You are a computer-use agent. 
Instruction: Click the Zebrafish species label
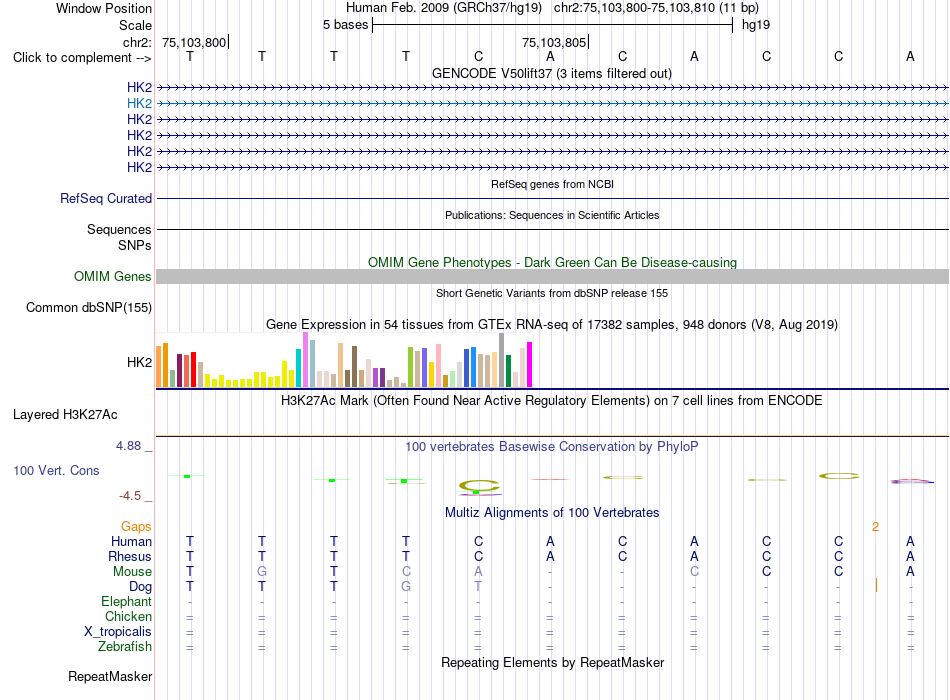[125, 647]
